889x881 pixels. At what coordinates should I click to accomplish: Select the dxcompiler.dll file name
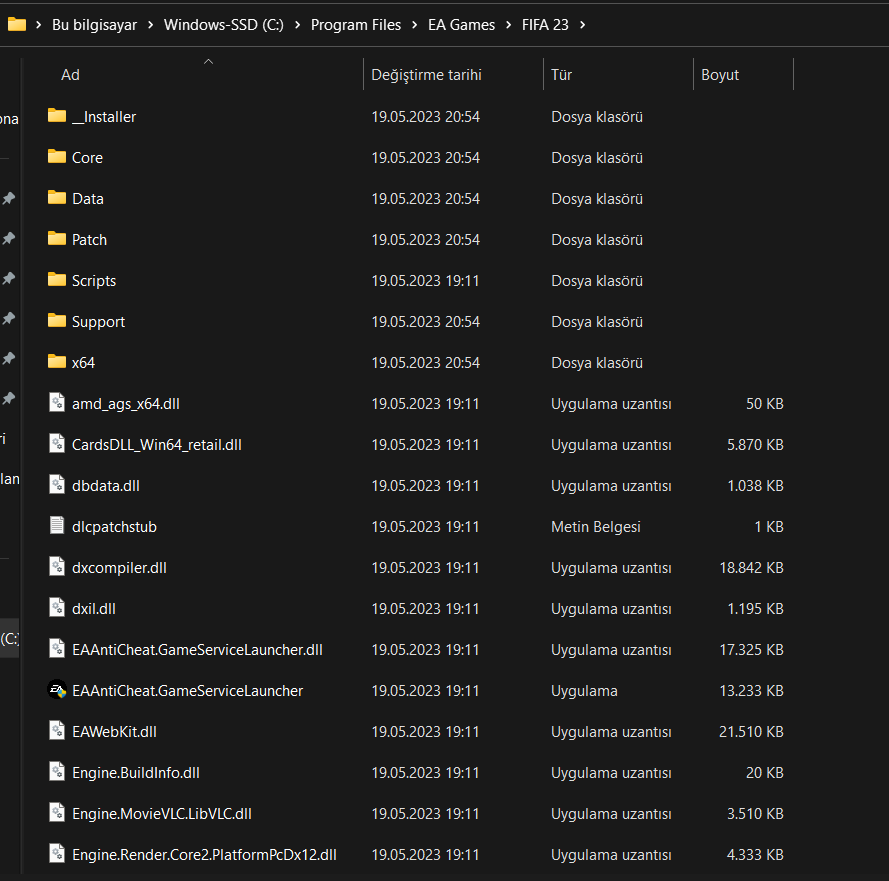pos(119,567)
